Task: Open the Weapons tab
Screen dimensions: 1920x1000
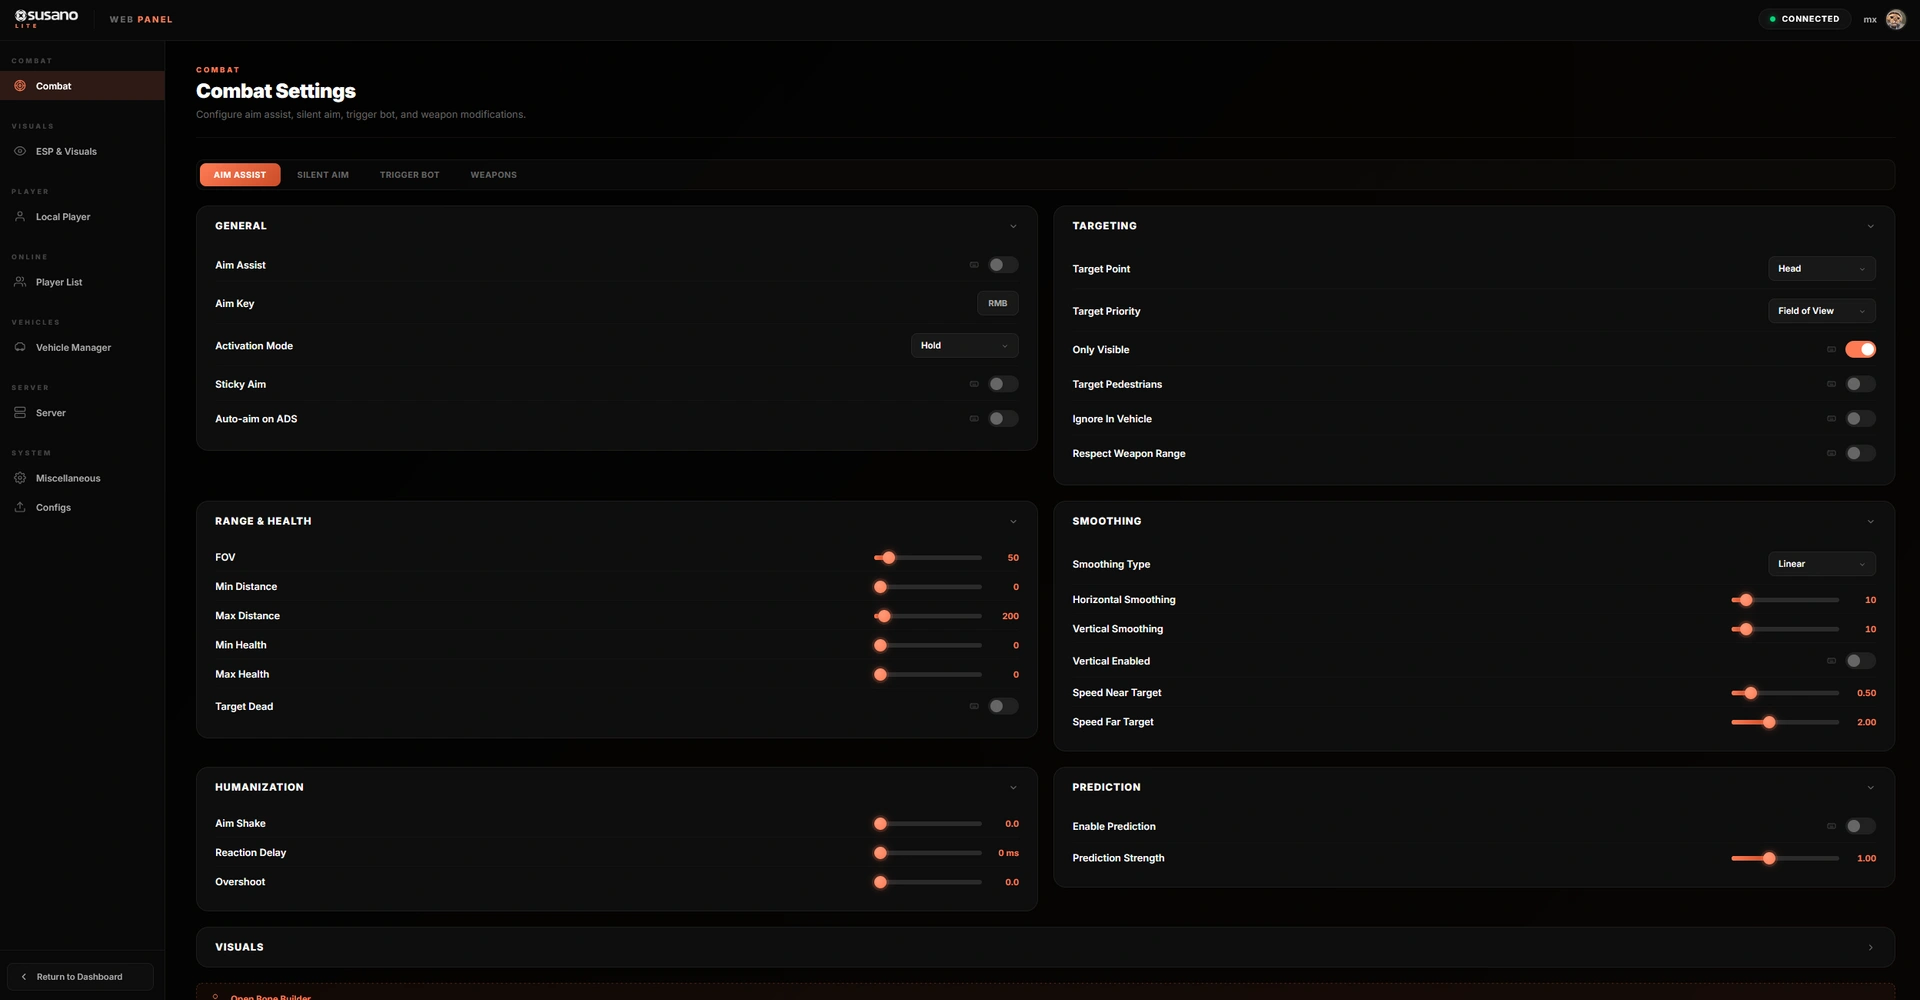Action: (x=494, y=175)
